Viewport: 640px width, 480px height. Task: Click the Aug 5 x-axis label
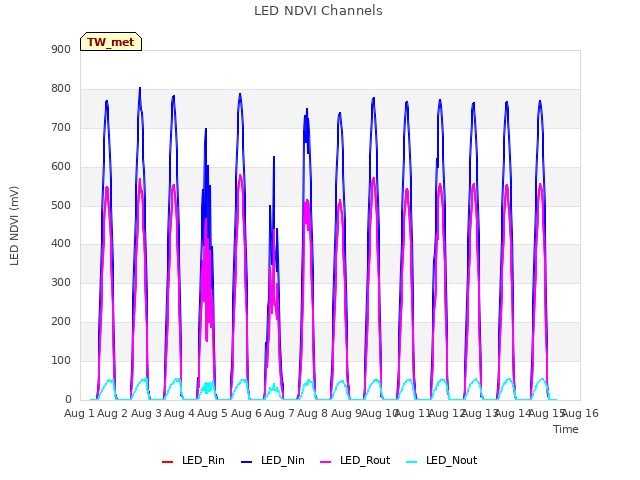coord(212,413)
